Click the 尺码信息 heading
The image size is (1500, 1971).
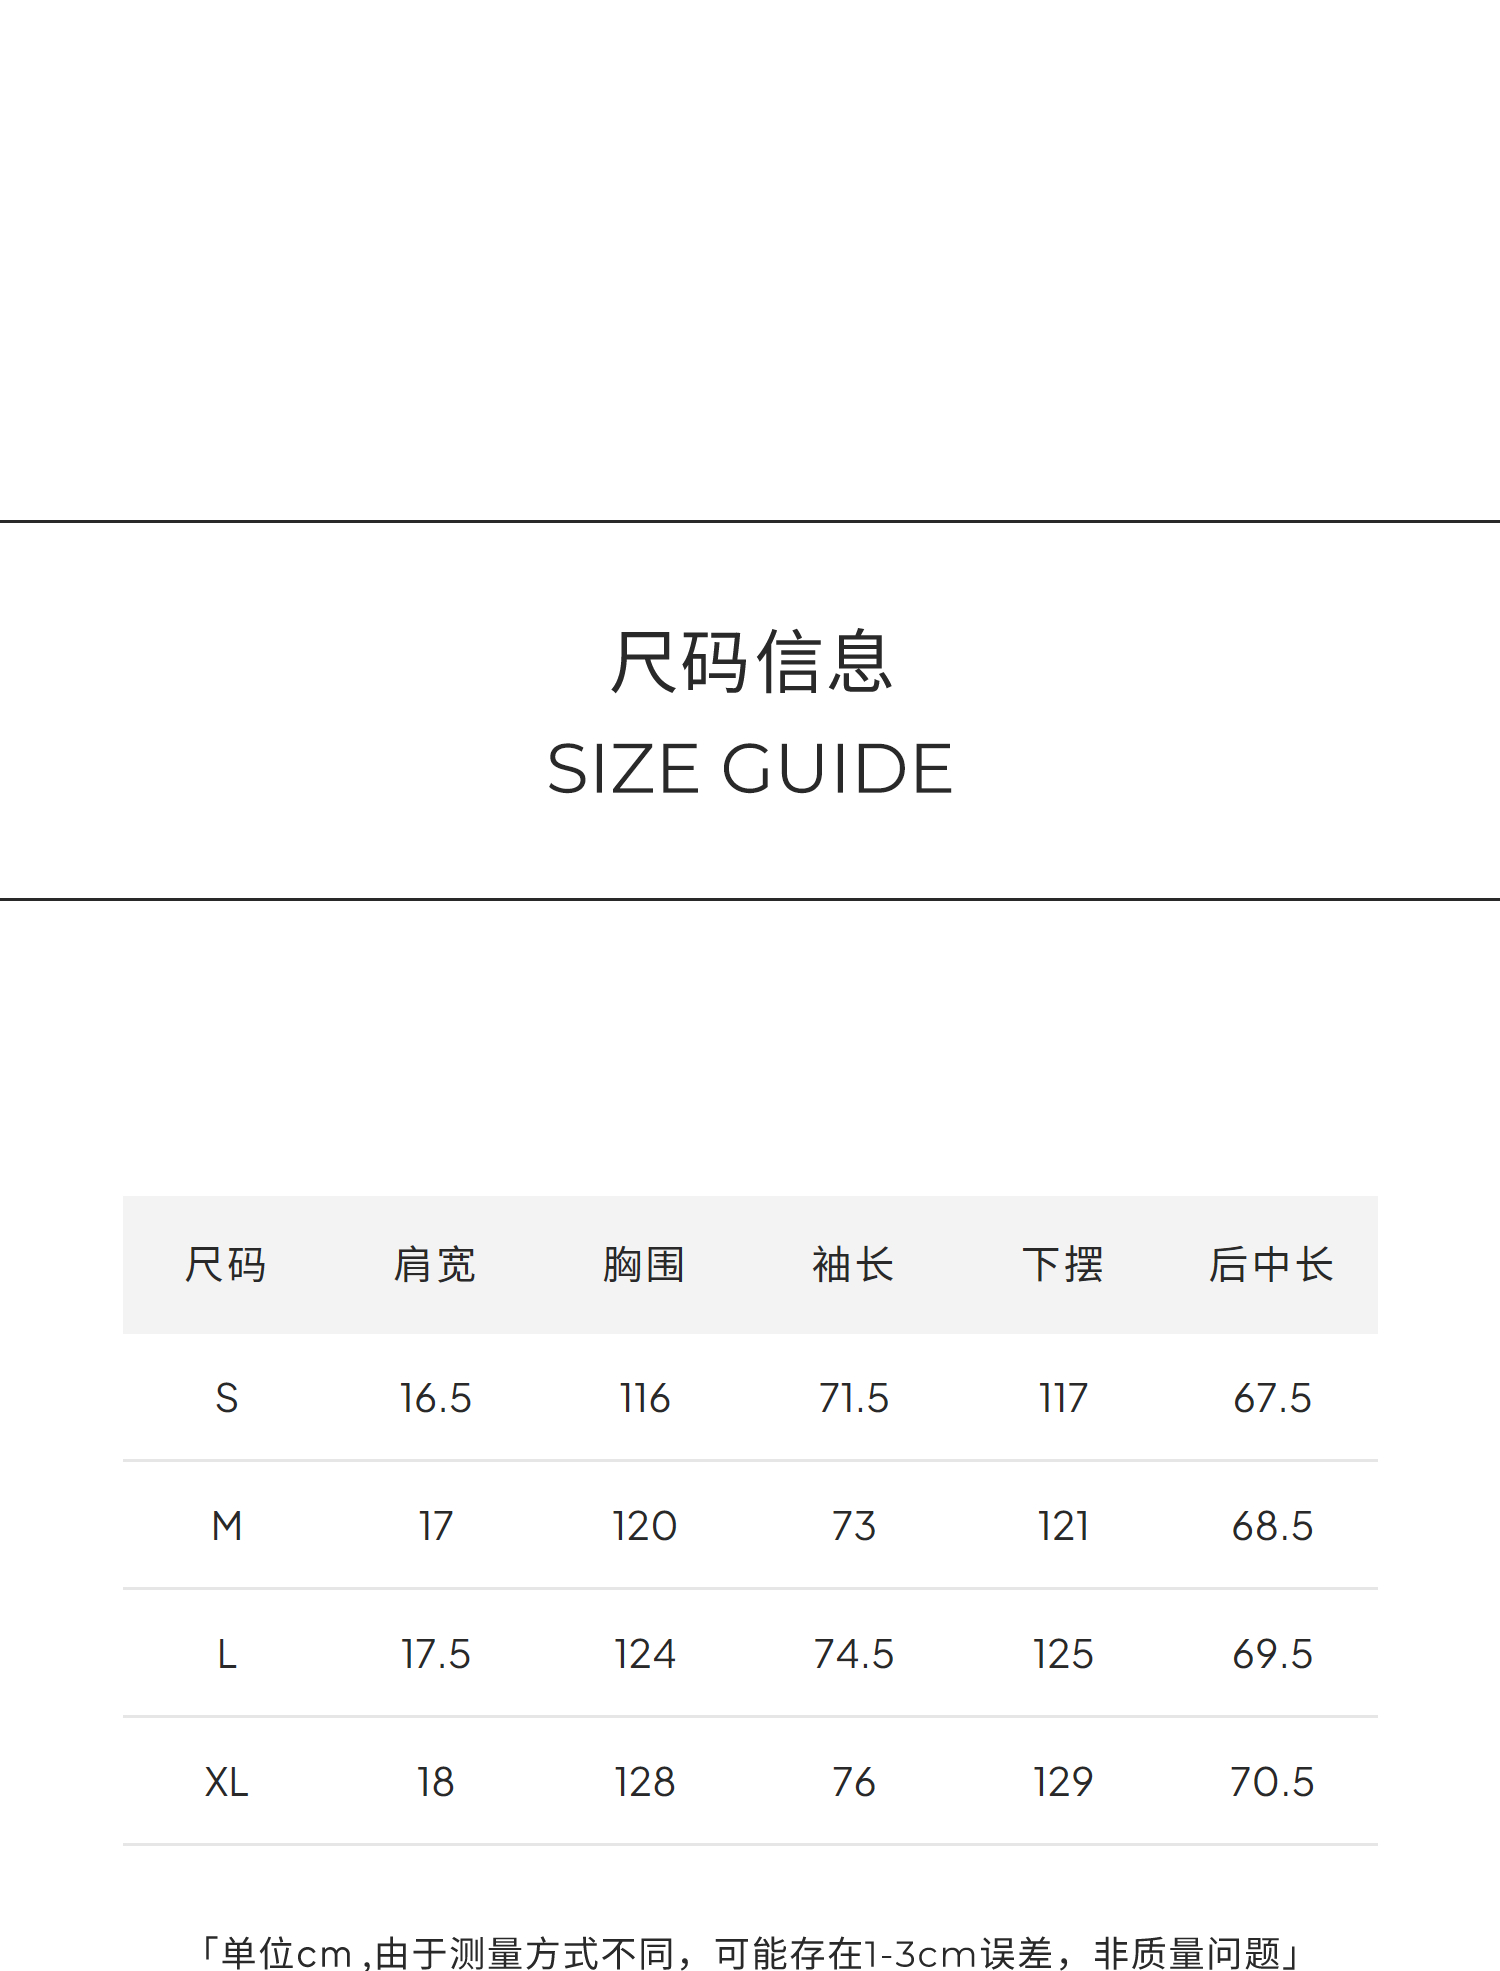pyautogui.click(x=750, y=662)
